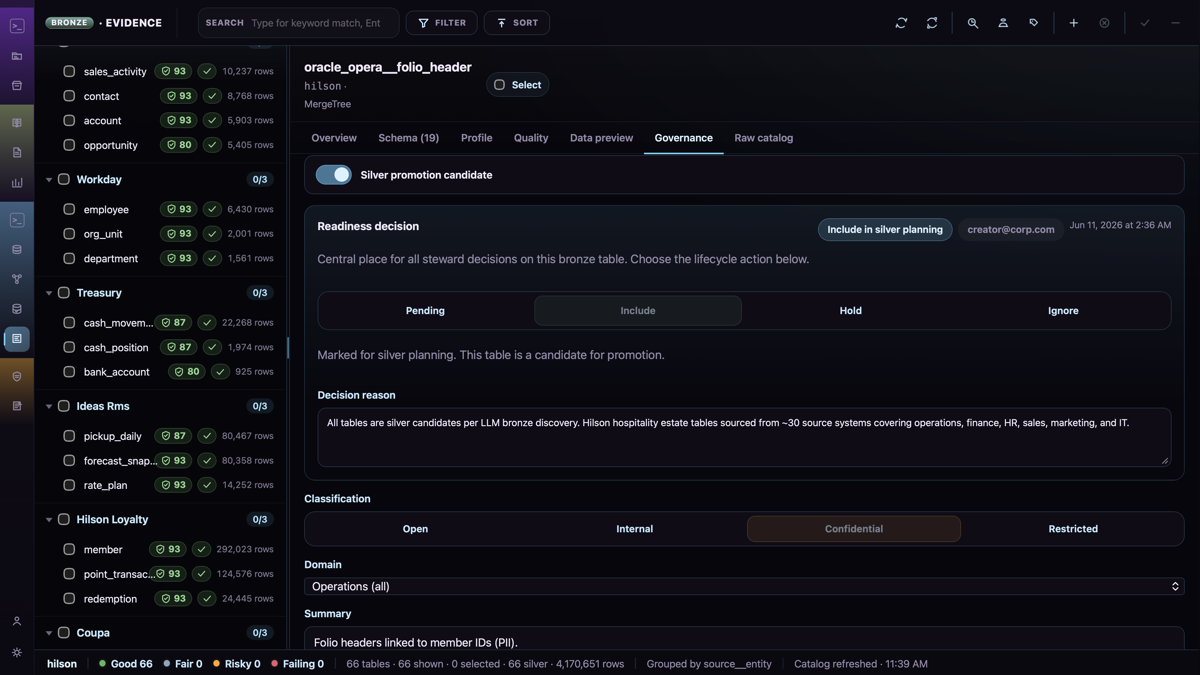1200x675 pixels.
Task: Set the readiness decision to Hold
Action: (851, 311)
